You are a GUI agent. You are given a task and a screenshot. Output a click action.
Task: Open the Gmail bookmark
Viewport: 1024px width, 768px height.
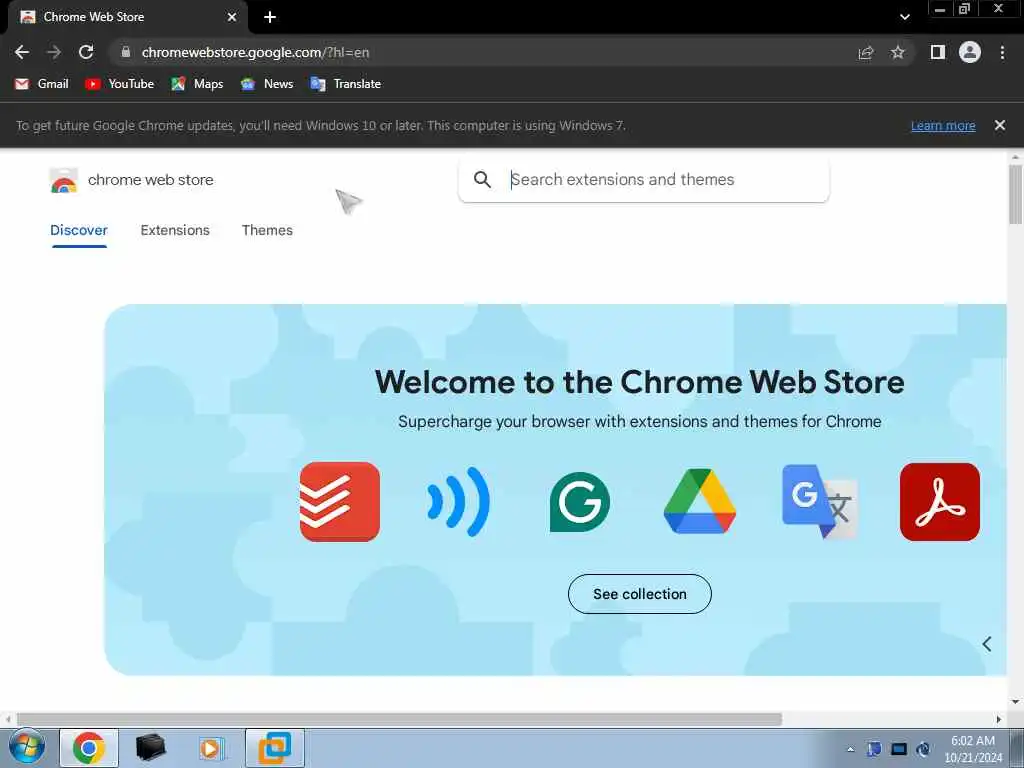click(42, 84)
